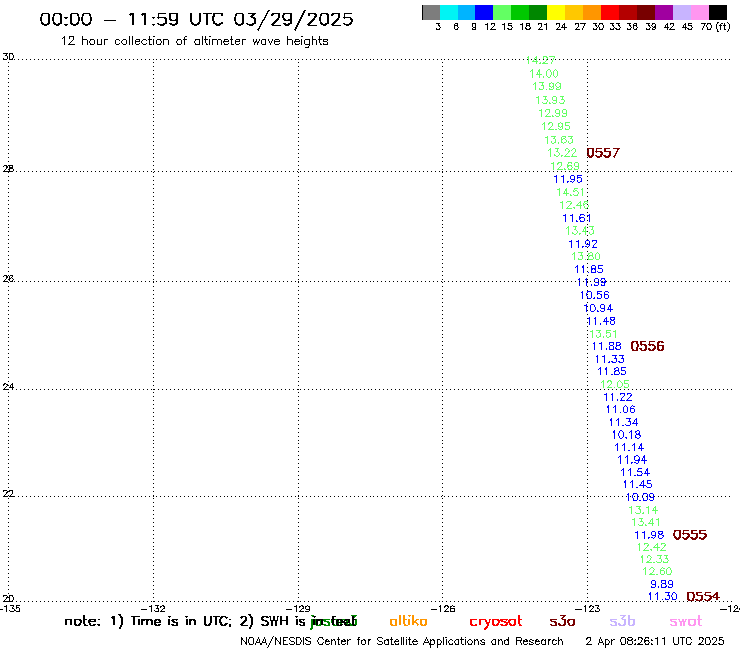Select the 11.33 wave height value
Image resolution: width=740 pixels, height=650 pixels.
click(x=609, y=359)
